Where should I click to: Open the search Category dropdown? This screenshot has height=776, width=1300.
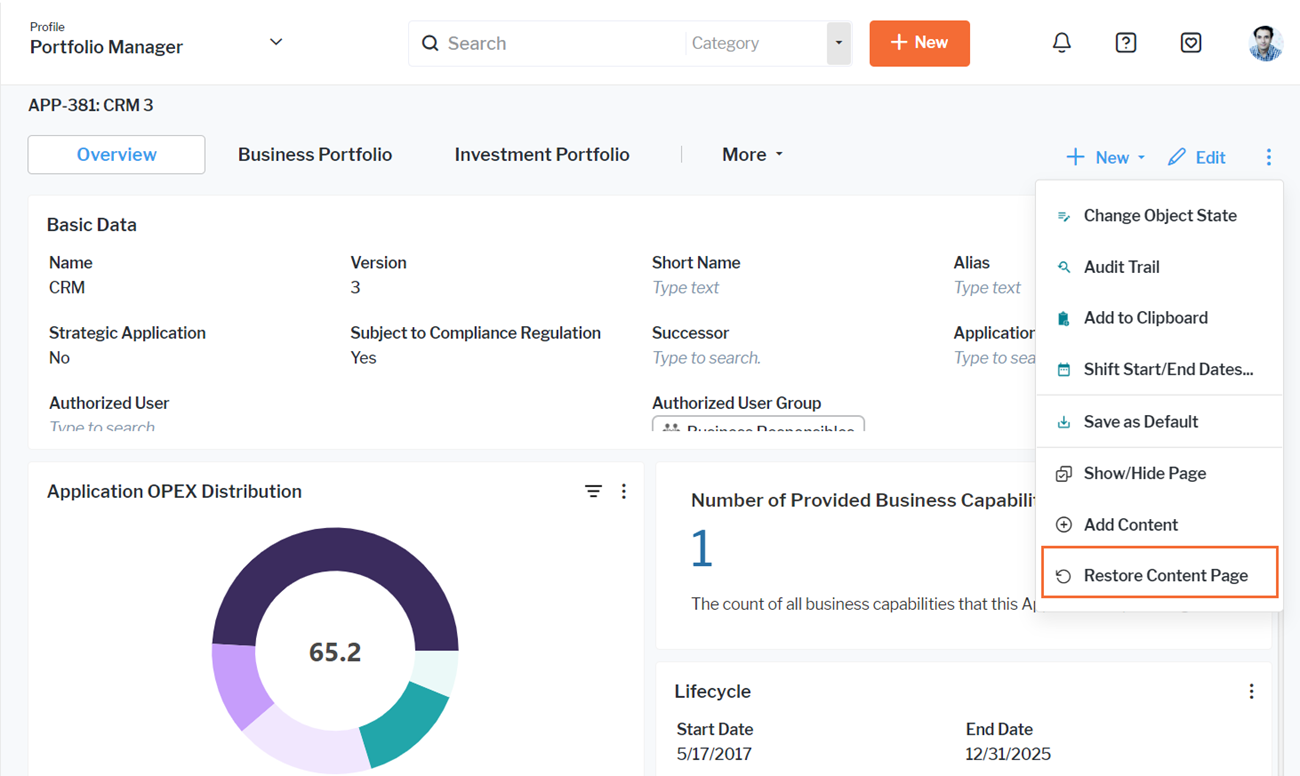point(838,43)
